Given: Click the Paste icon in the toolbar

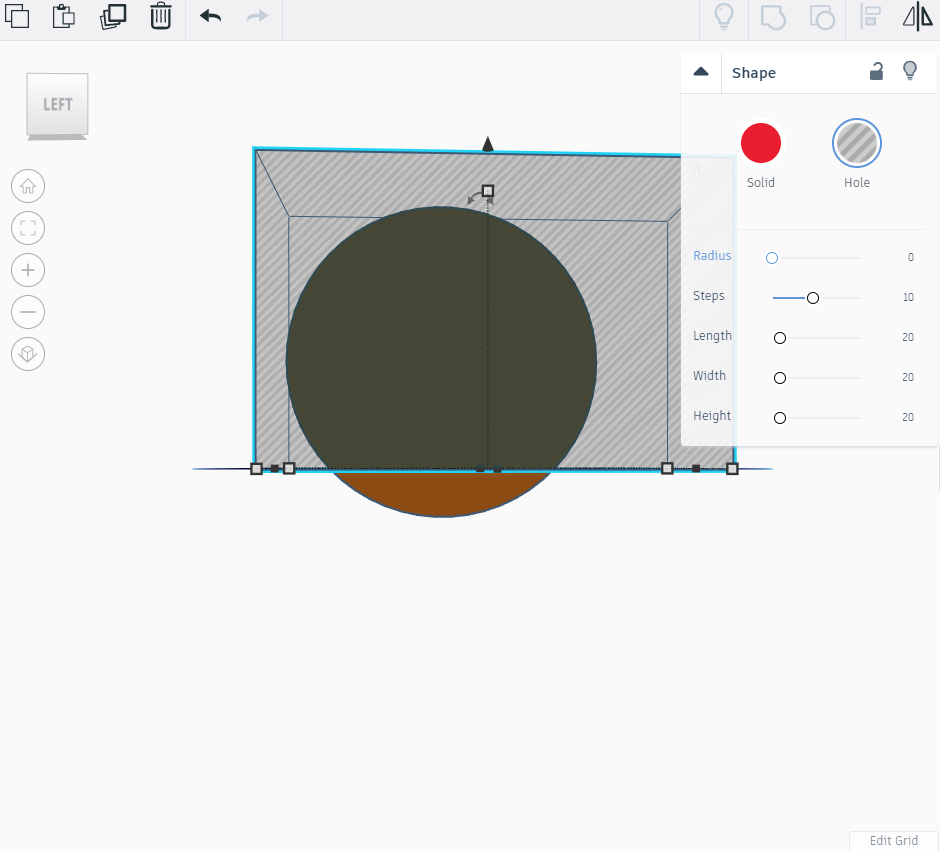Looking at the screenshot, I should click(x=63, y=17).
